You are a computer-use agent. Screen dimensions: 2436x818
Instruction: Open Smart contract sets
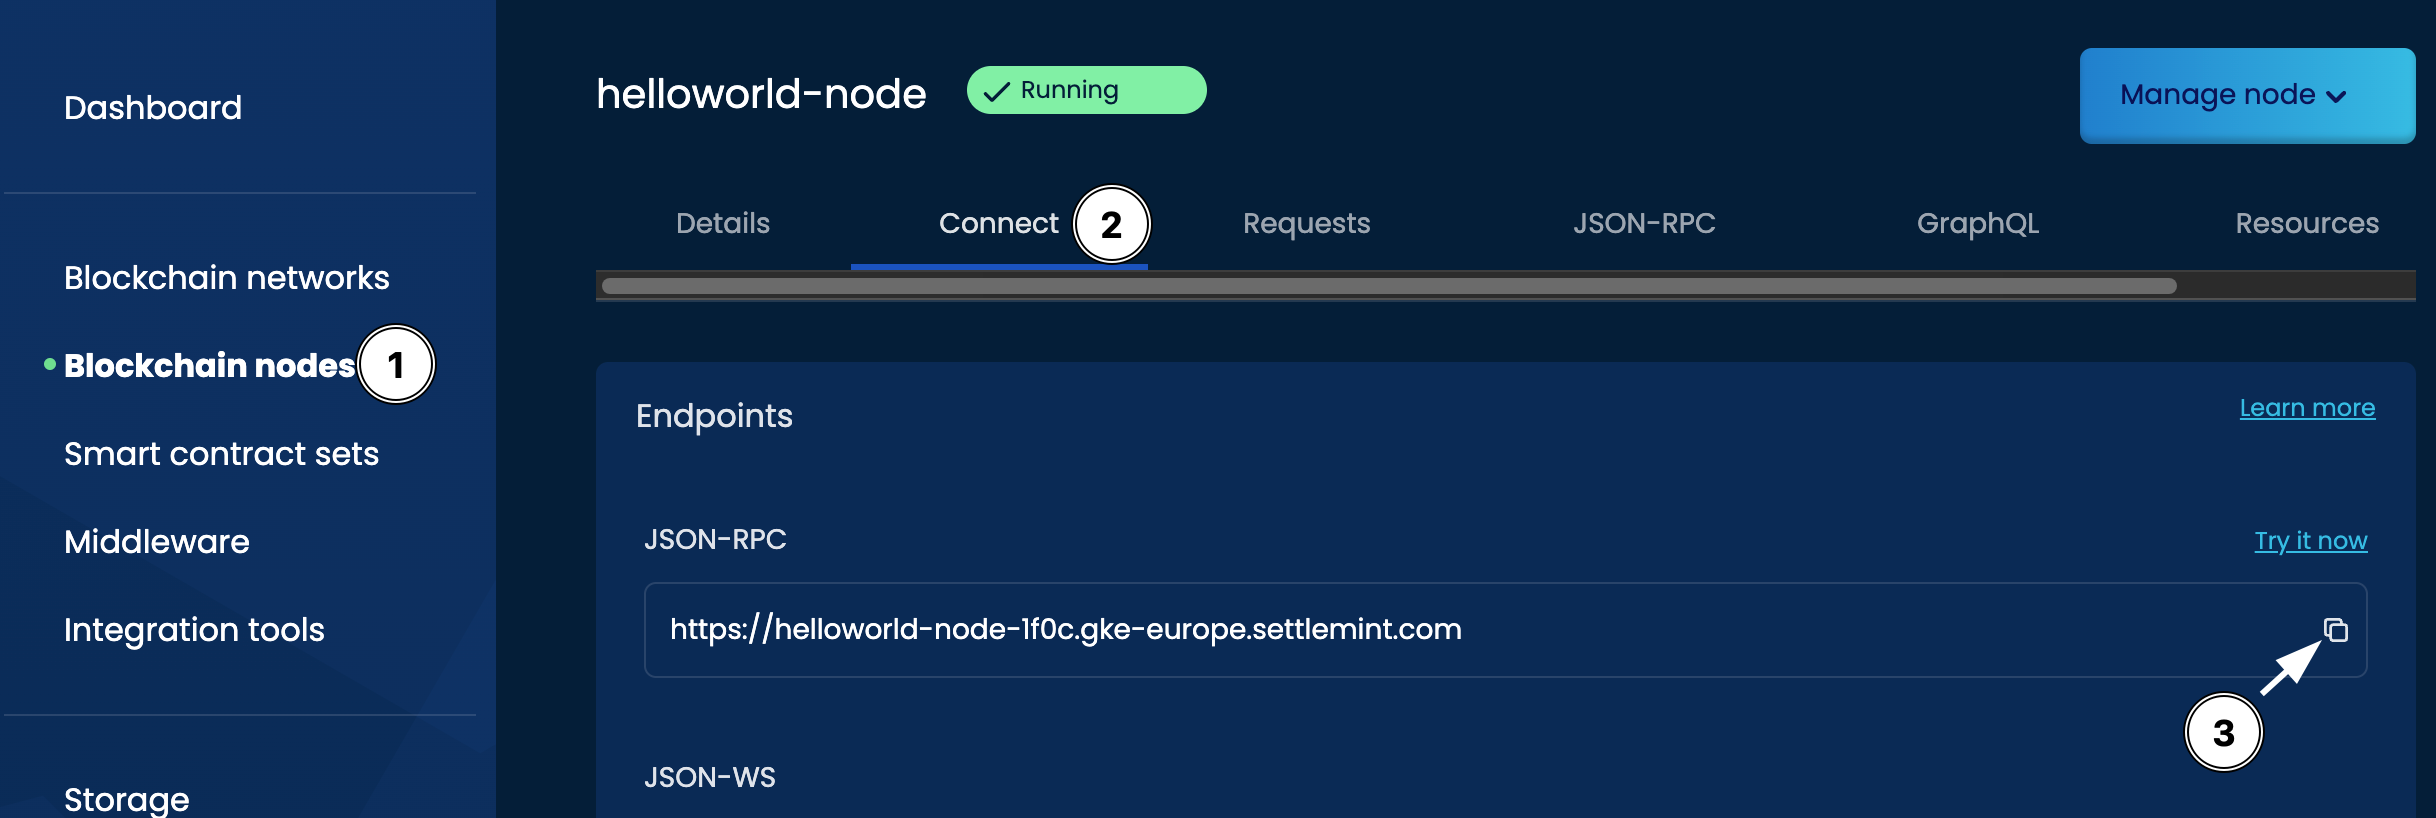222,453
